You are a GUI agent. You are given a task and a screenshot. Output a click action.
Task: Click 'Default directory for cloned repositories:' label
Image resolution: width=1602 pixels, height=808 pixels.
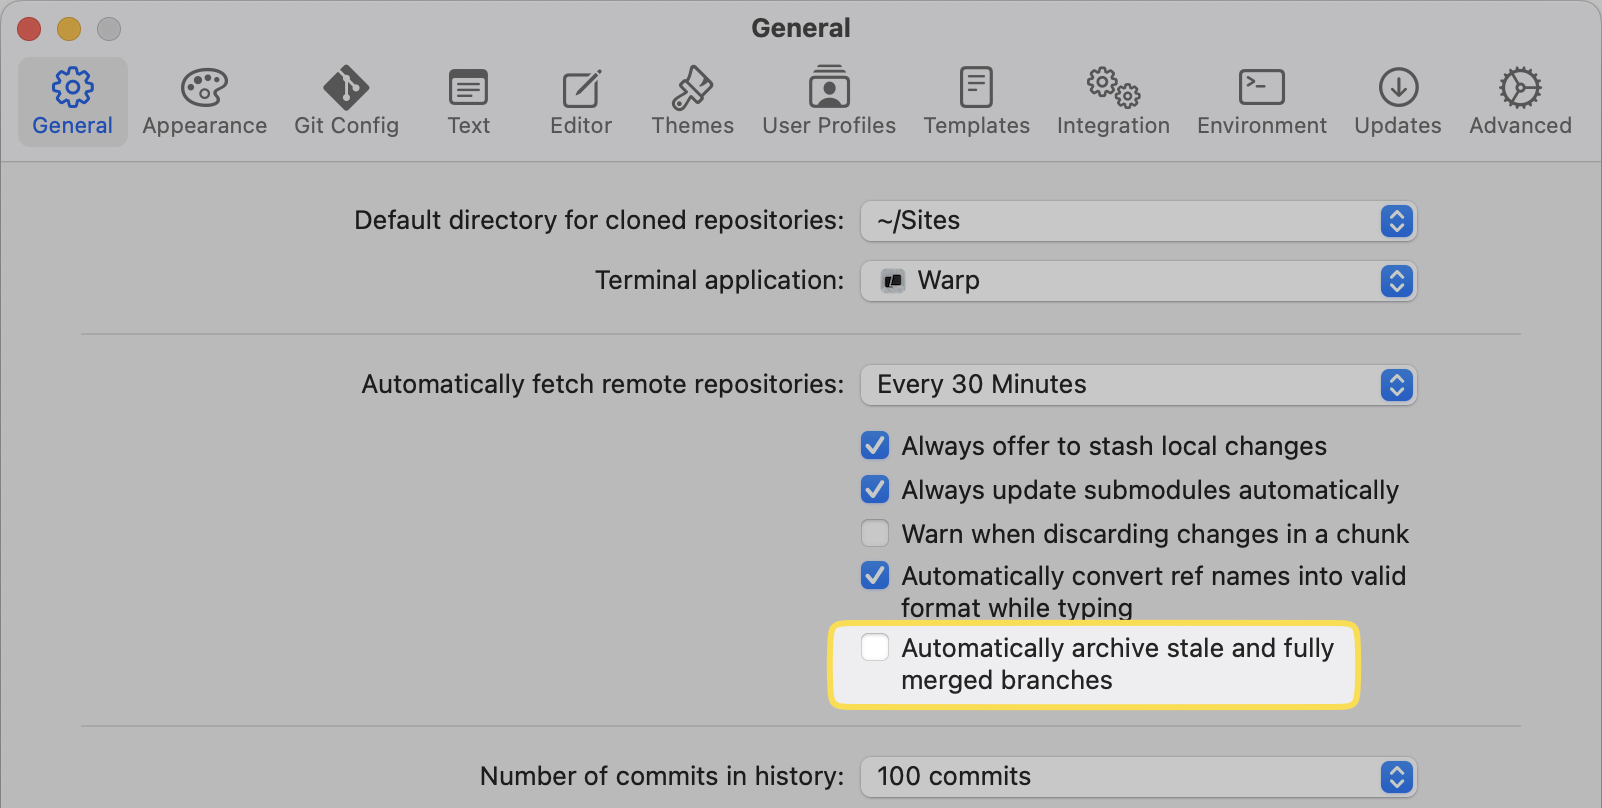coord(599,221)
